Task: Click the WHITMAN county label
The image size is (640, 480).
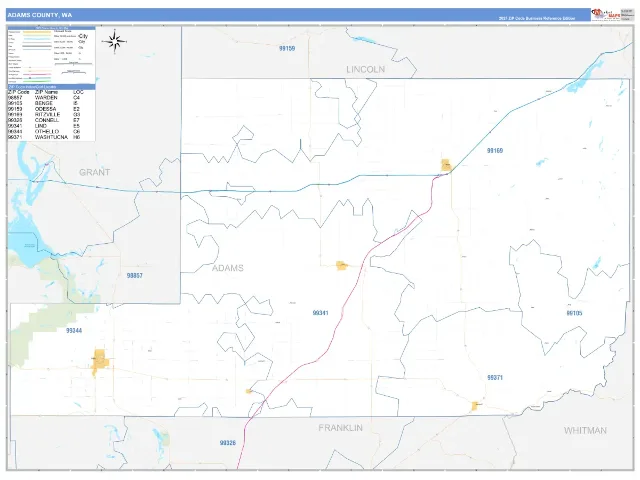Action: point(585,431)
